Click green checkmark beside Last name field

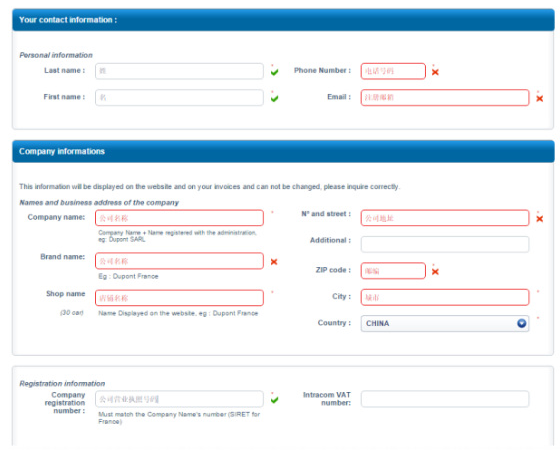pyautogui.click(x=274, y=72)
